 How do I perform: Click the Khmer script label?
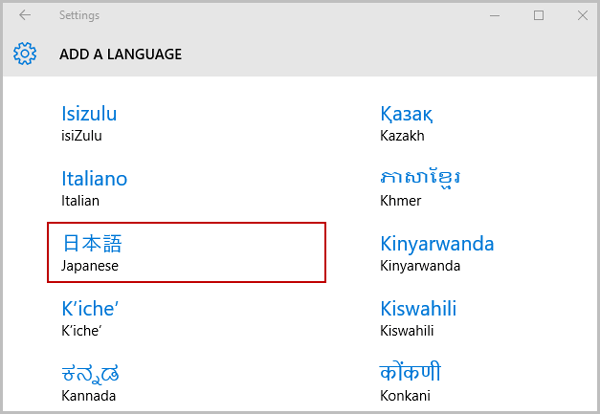pyautogui.click(x=420, y=178)
